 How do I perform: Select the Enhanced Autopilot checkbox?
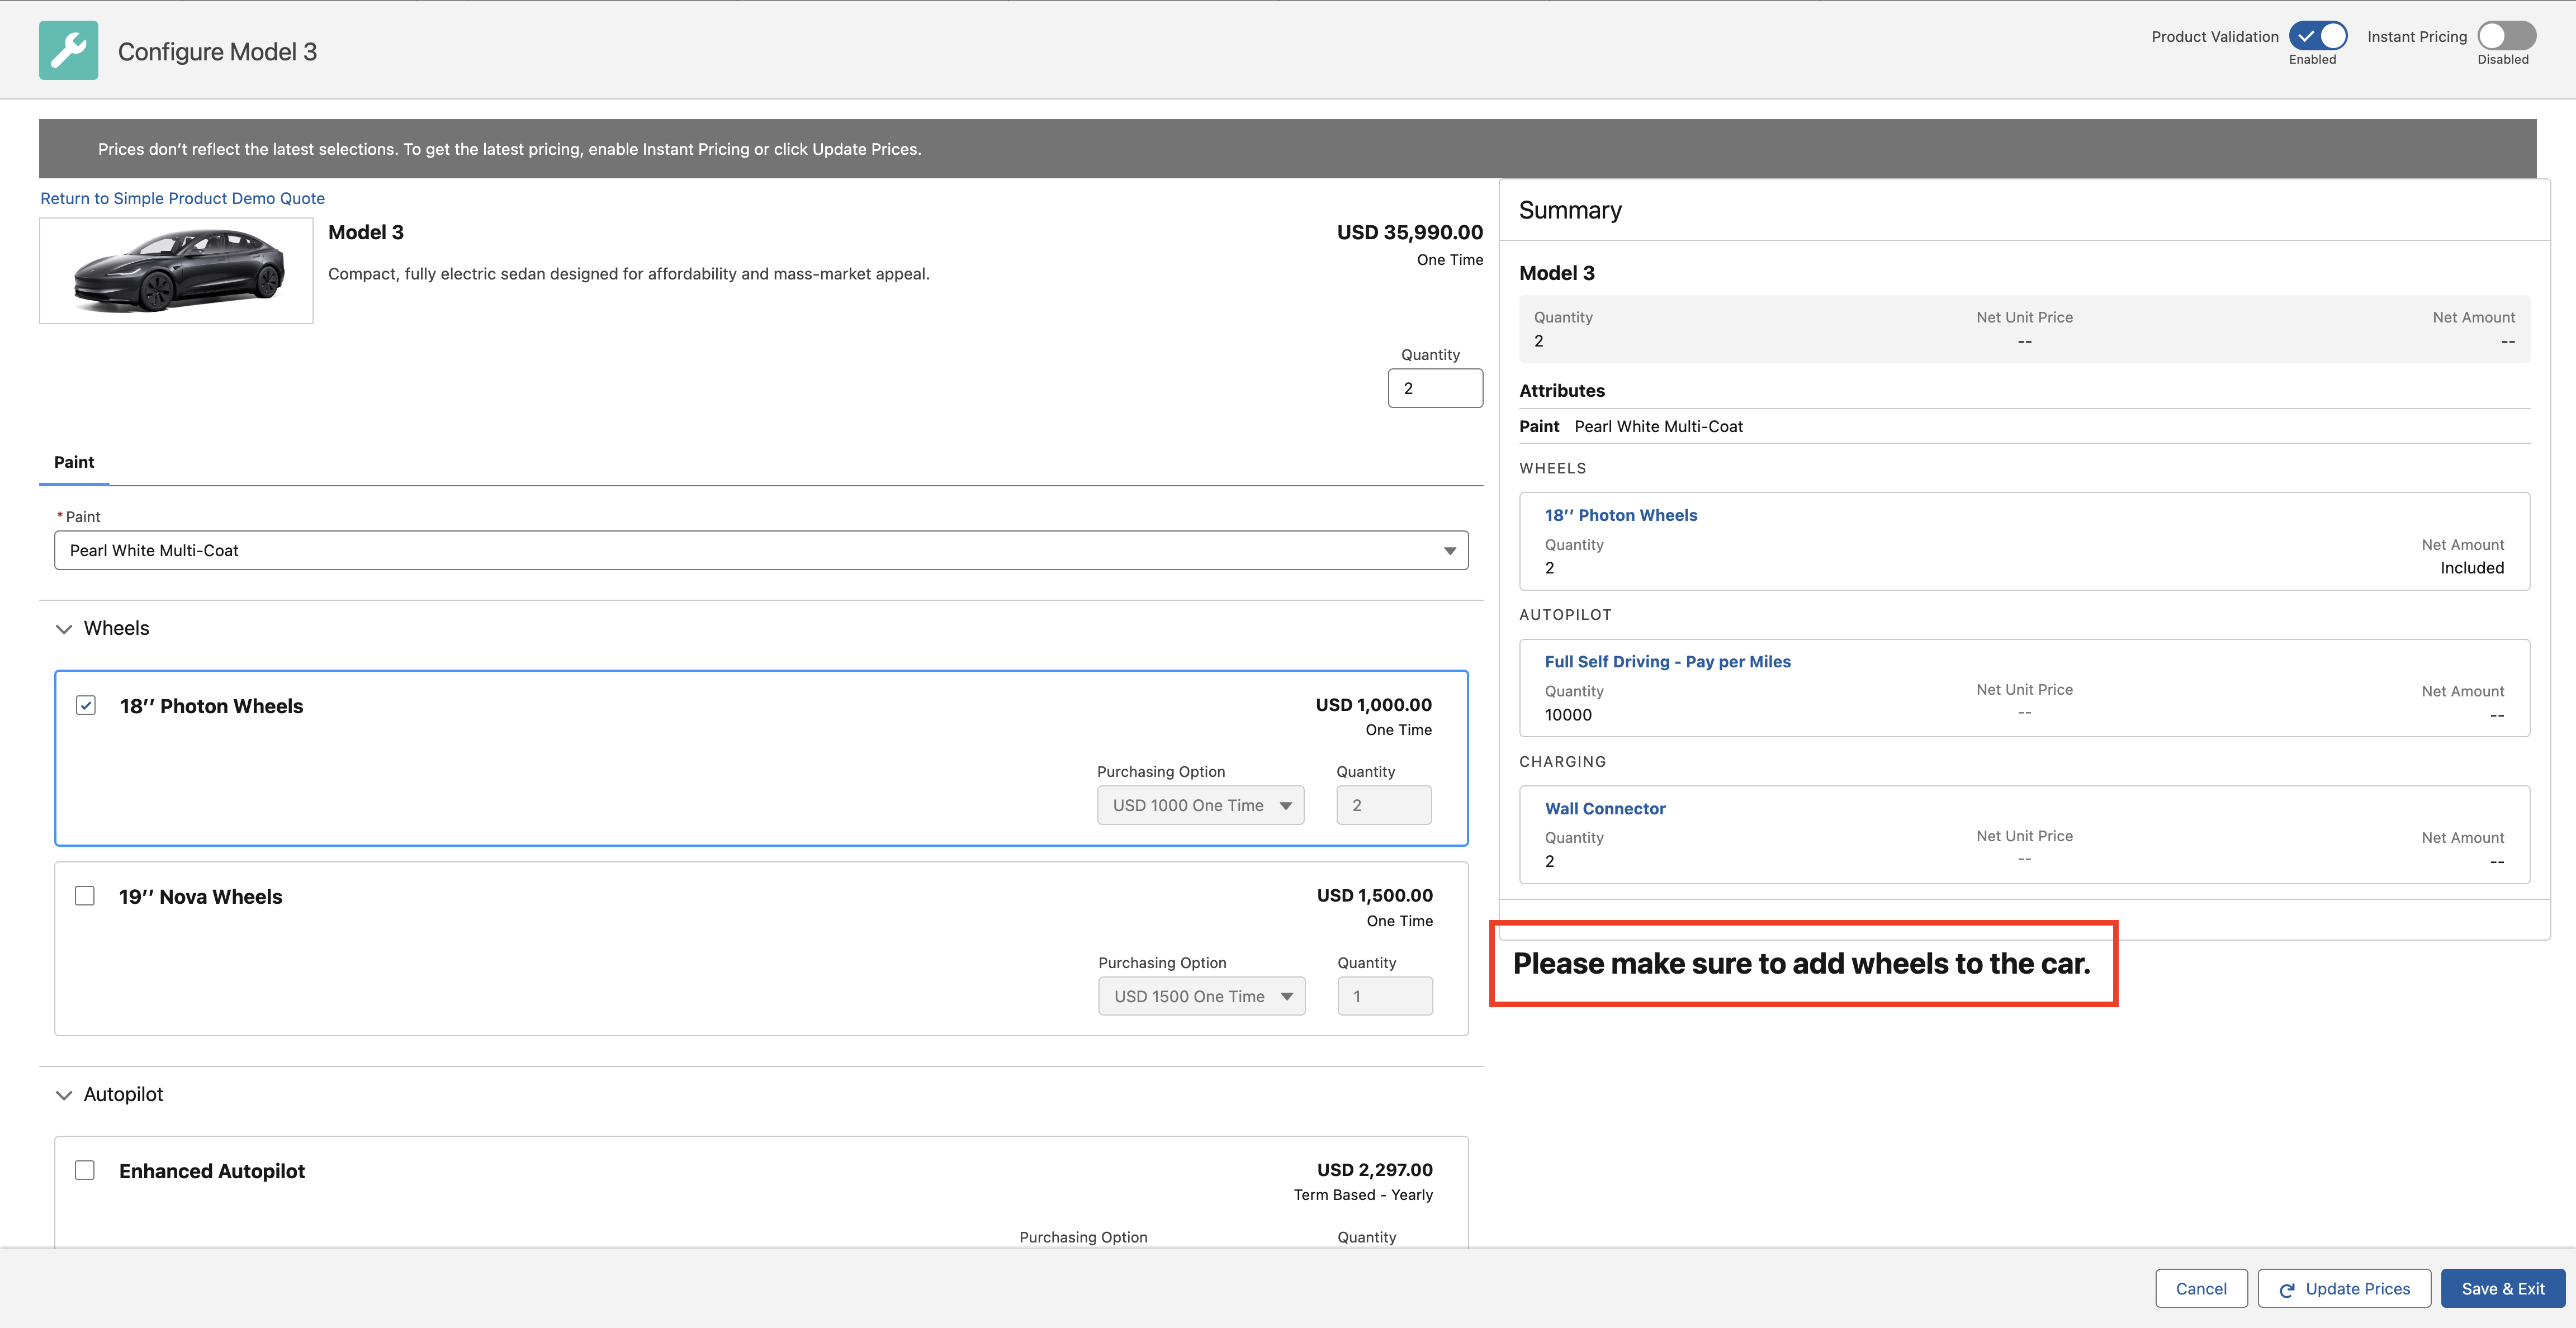pyautogui.click(x=85, y=1169)
